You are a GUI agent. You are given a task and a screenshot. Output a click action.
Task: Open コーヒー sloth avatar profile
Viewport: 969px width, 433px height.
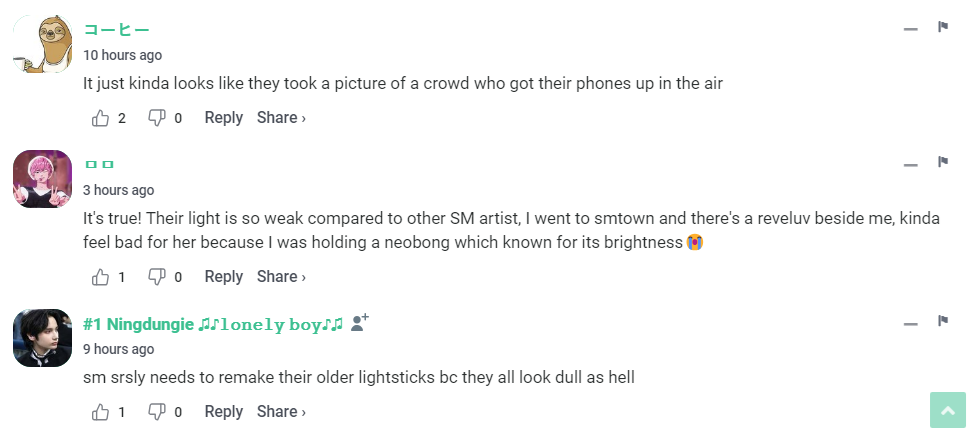(x=42, y=44)
